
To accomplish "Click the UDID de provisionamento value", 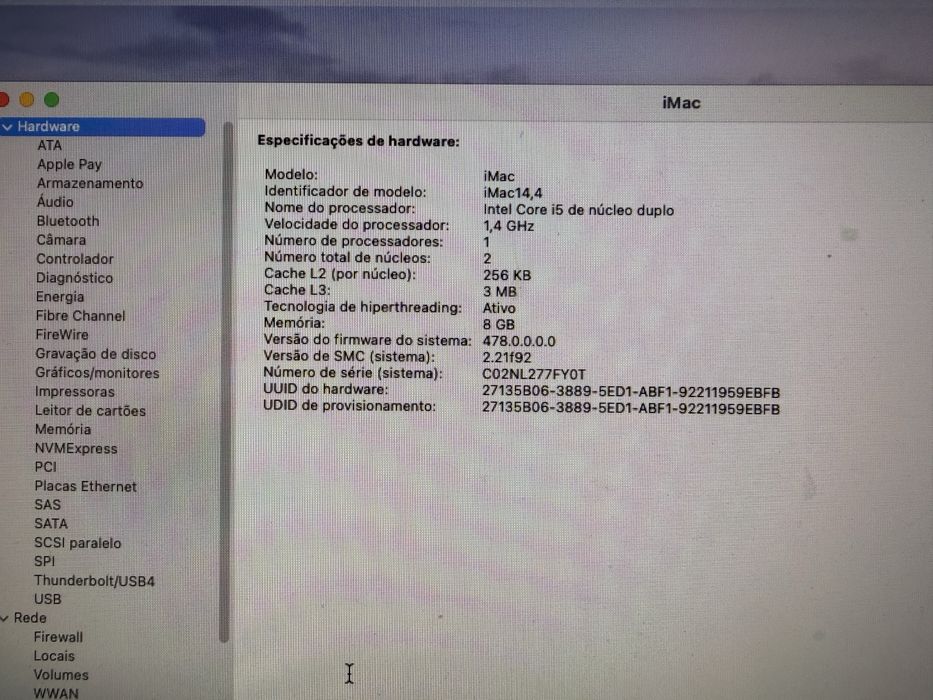I will [x=631, y=410].
